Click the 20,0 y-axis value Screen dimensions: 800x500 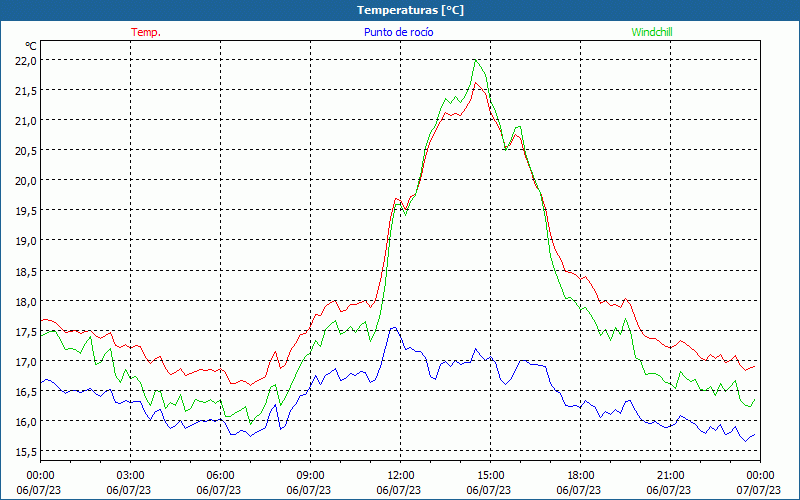pos(26,181)
